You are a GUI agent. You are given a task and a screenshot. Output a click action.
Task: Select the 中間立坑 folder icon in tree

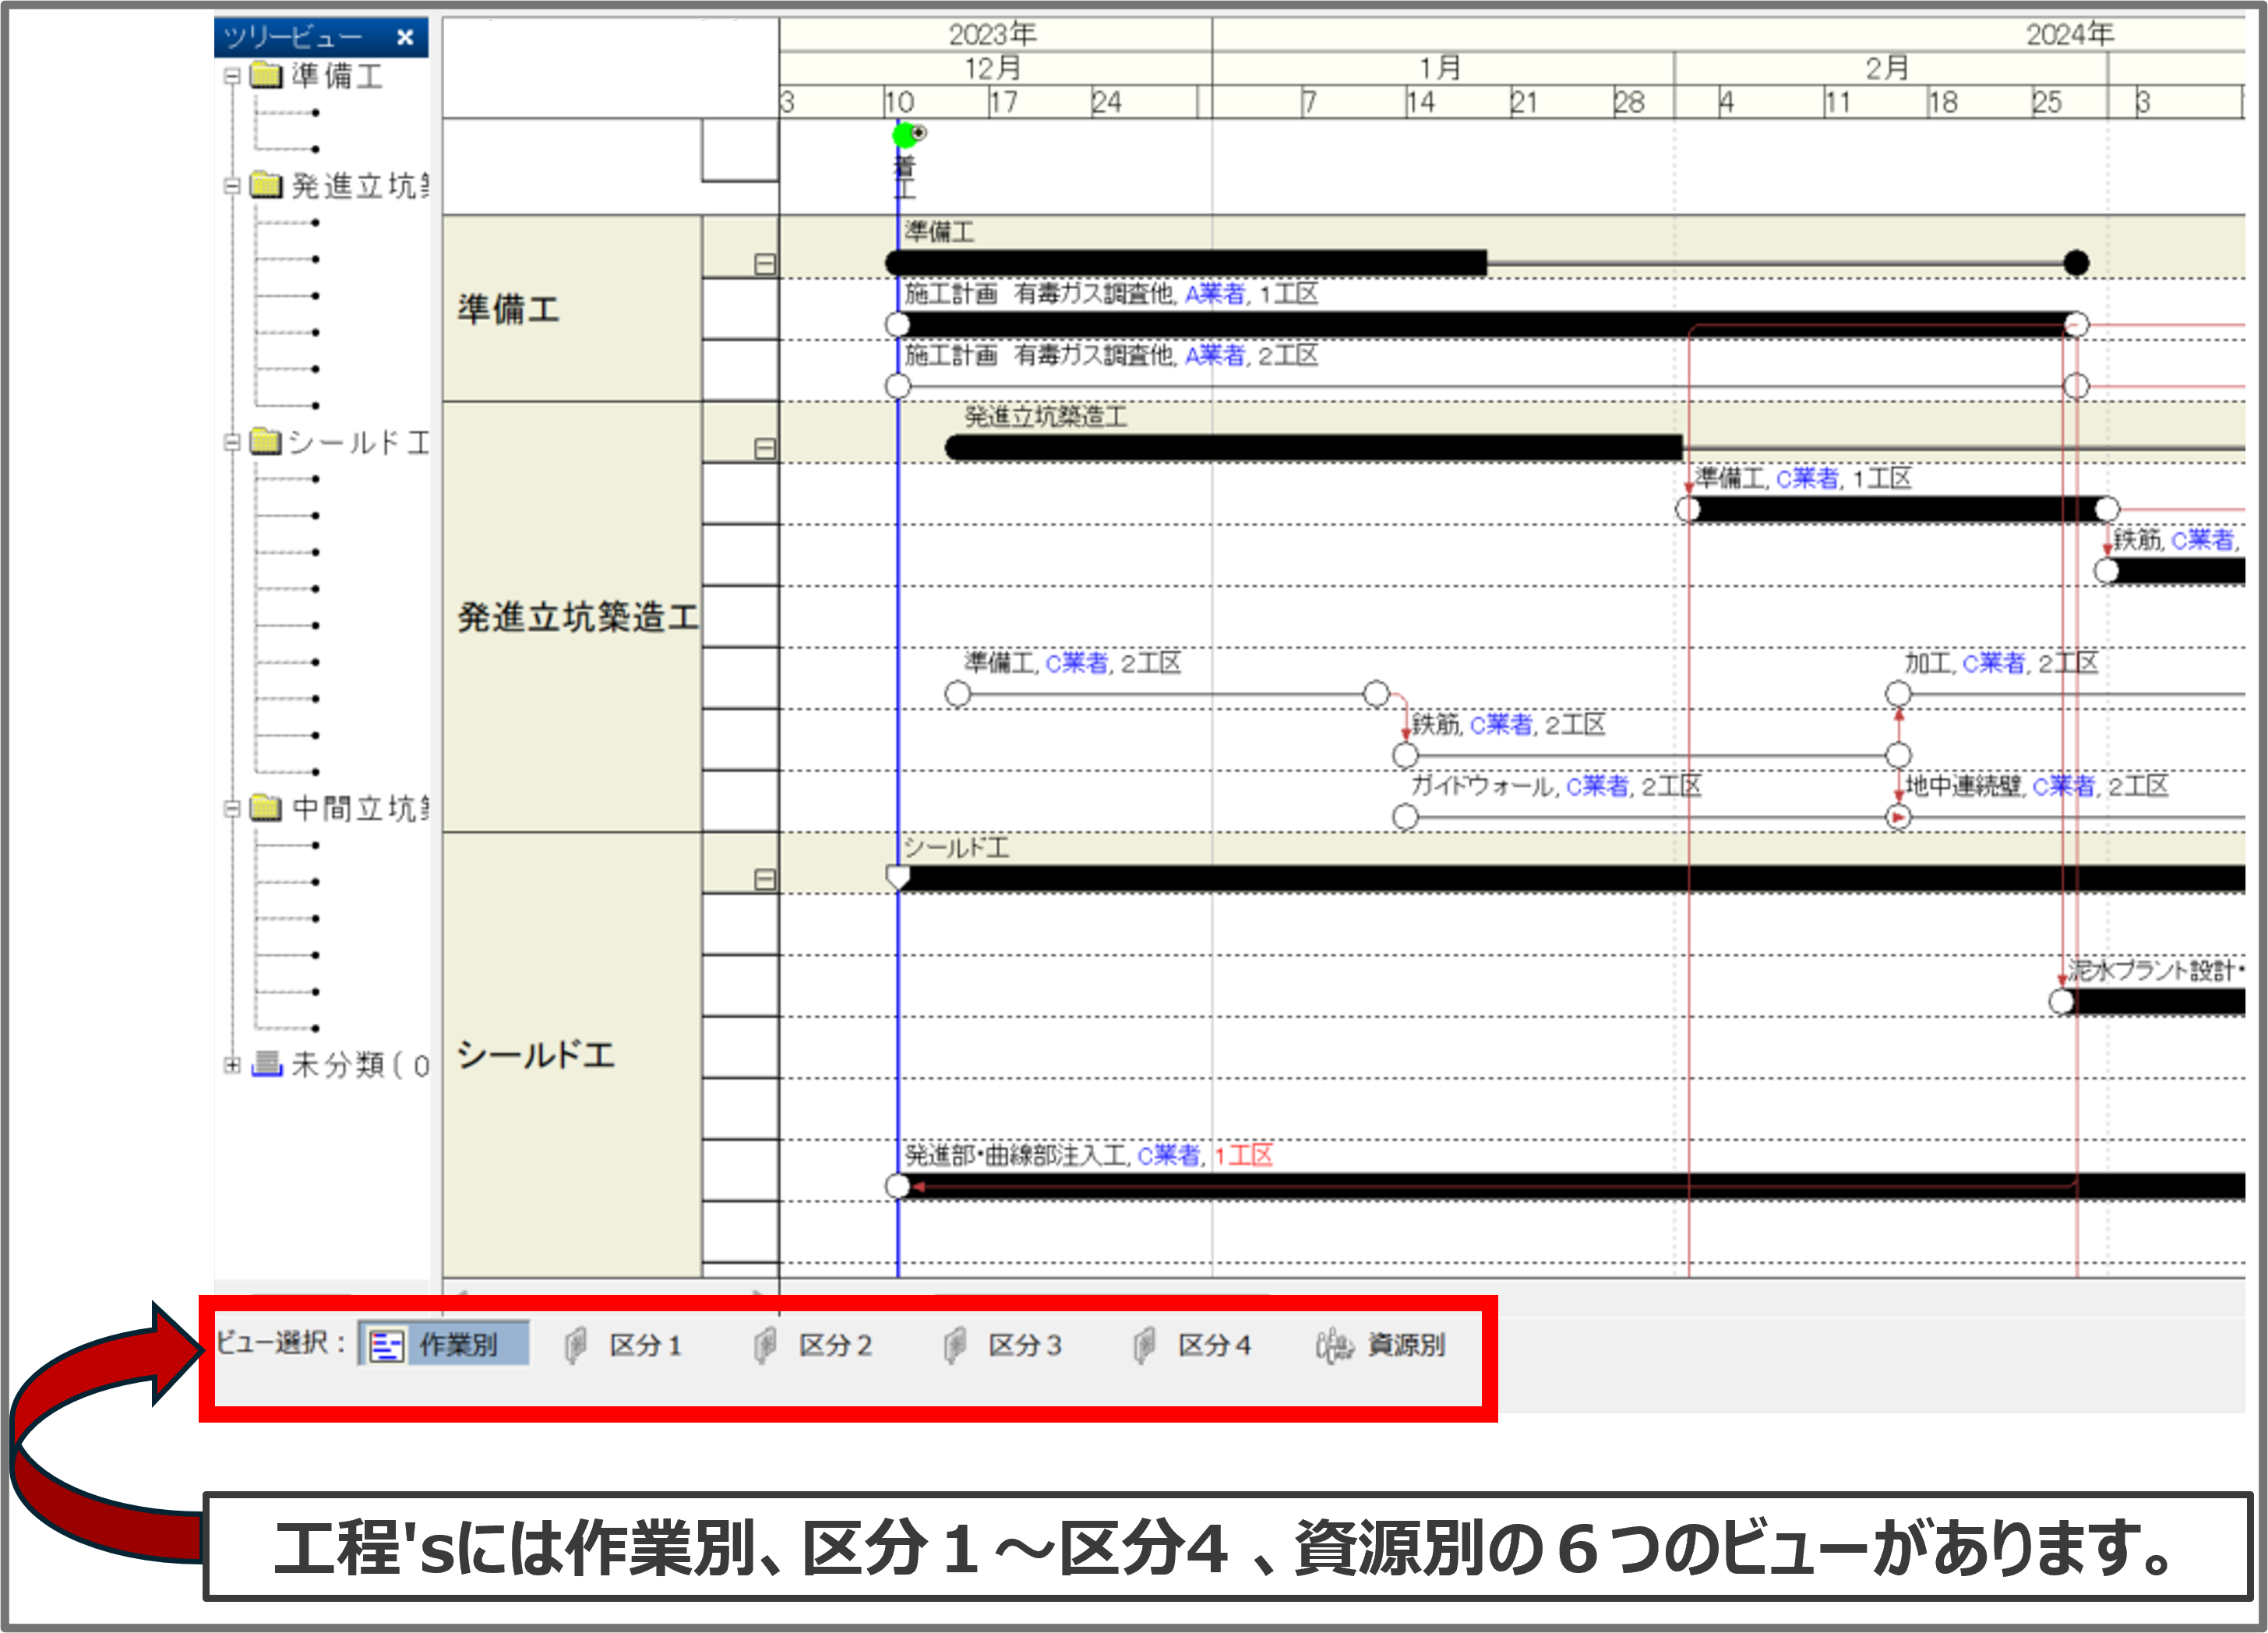click(x=266, y=807)
